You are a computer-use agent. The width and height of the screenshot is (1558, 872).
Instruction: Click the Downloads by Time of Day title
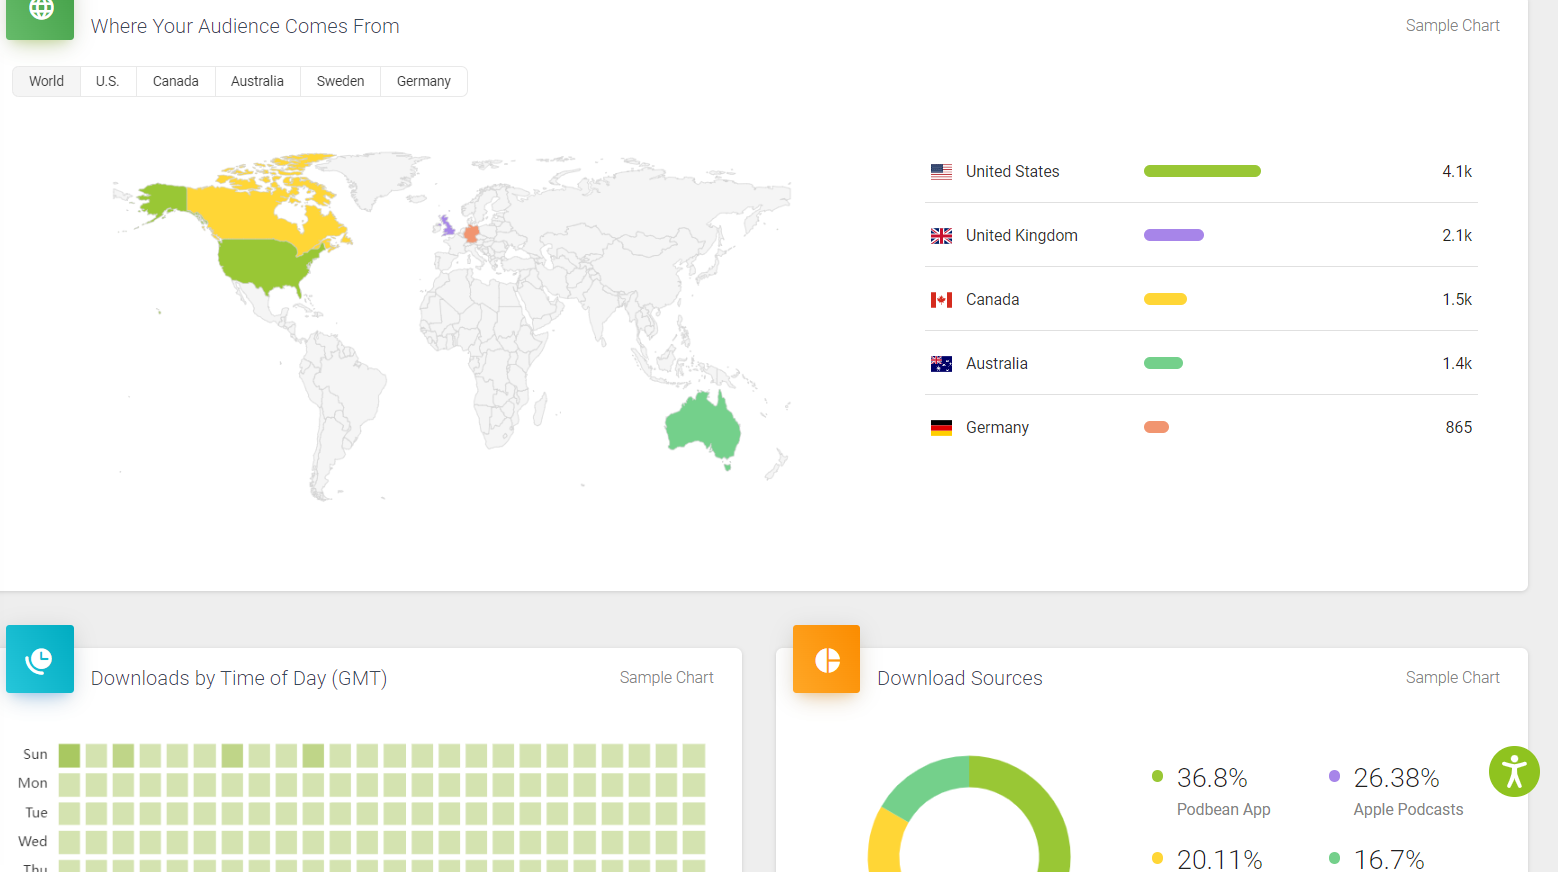click(239, 678)
